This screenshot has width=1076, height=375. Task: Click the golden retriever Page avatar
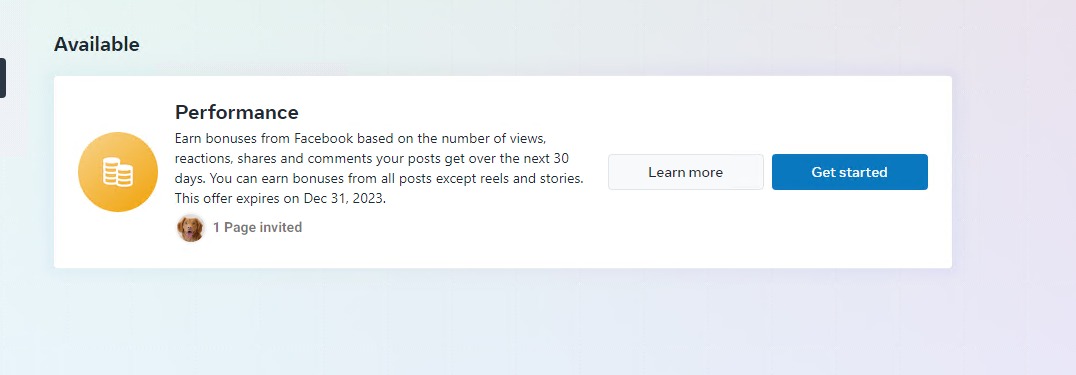tap(191, 227)
